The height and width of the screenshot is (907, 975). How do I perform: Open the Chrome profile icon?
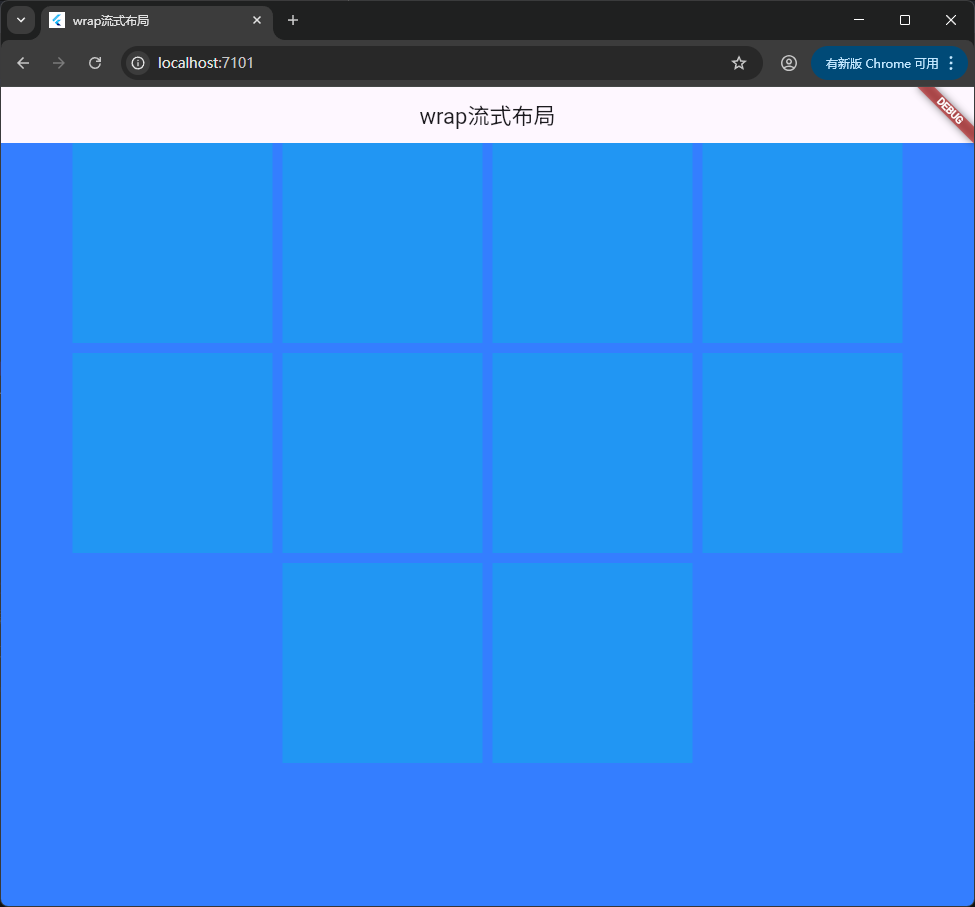(789, 63)
